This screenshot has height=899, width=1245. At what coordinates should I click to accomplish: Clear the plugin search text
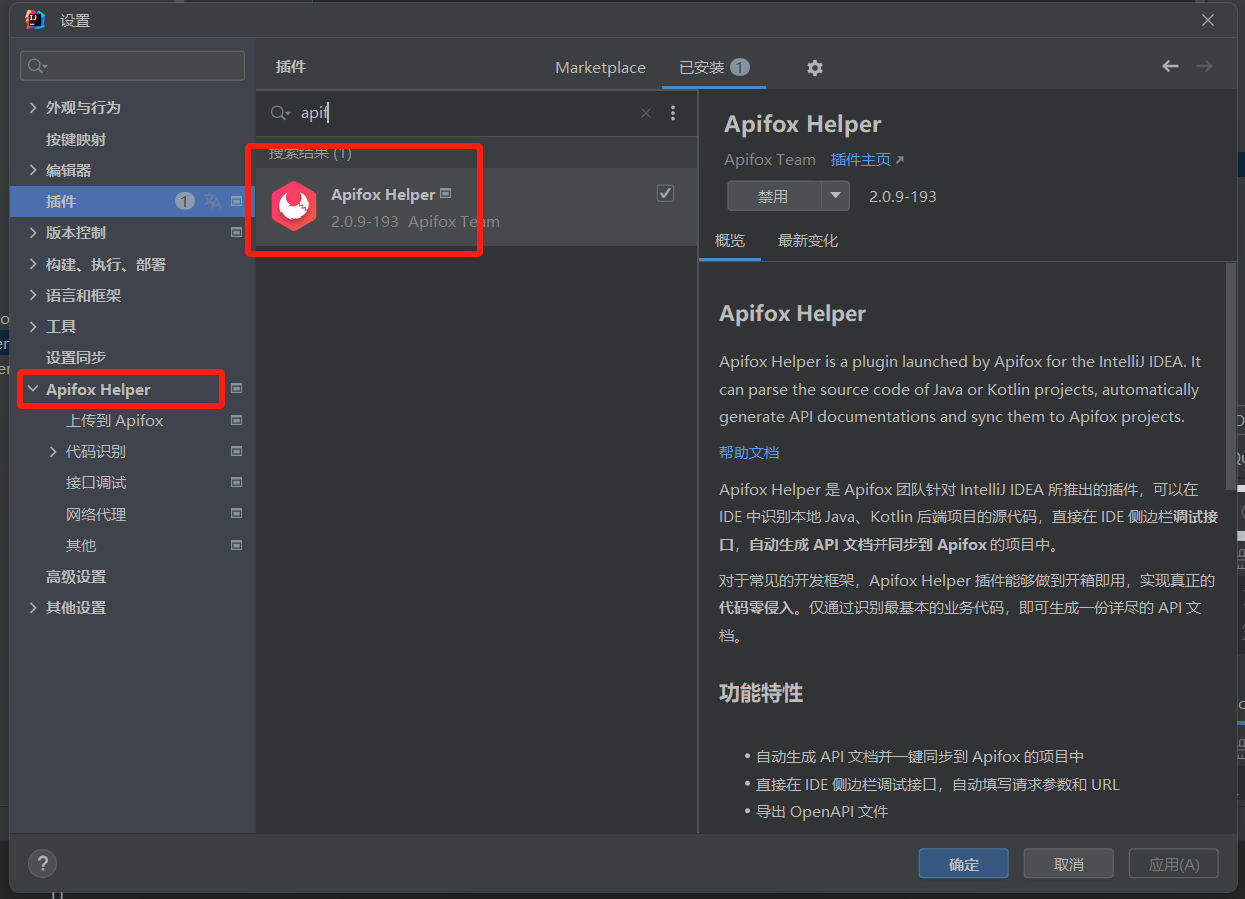(646, 113)
